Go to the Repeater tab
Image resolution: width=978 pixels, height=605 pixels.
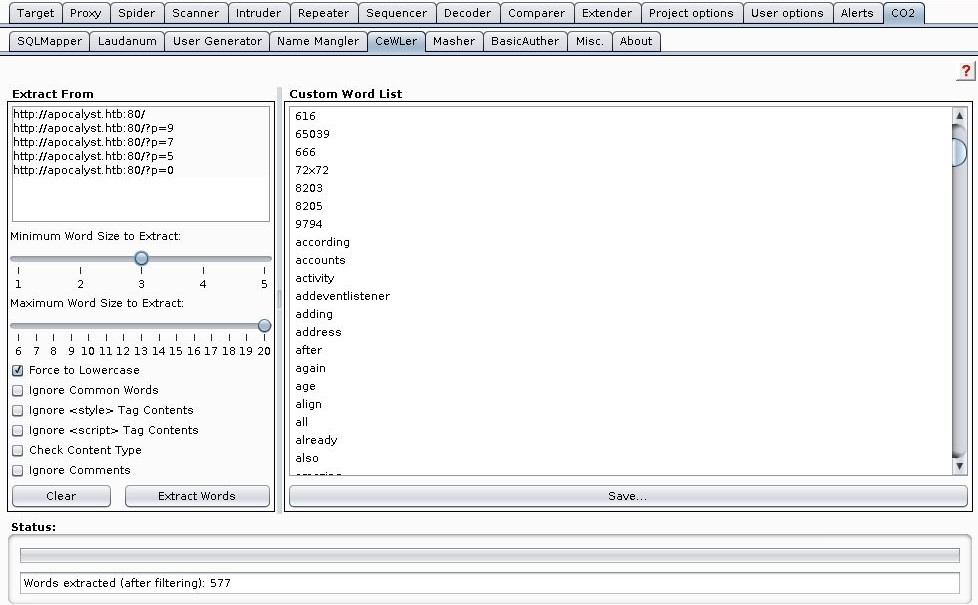pos(323,13)
